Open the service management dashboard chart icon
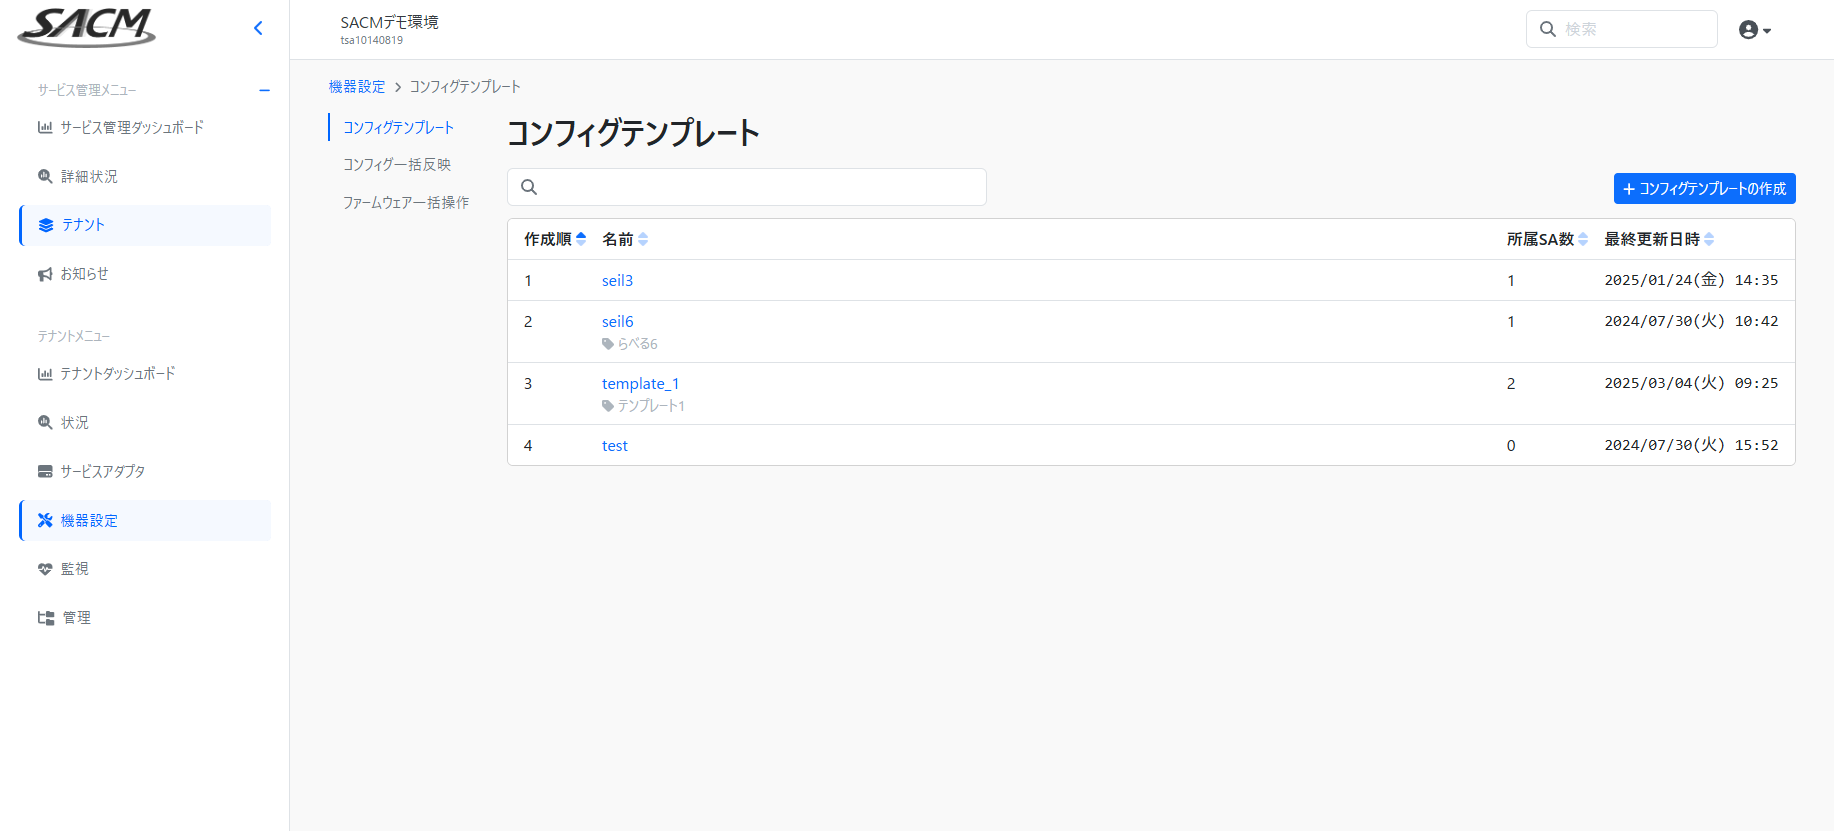1834x831 pixels. [45, 128]
